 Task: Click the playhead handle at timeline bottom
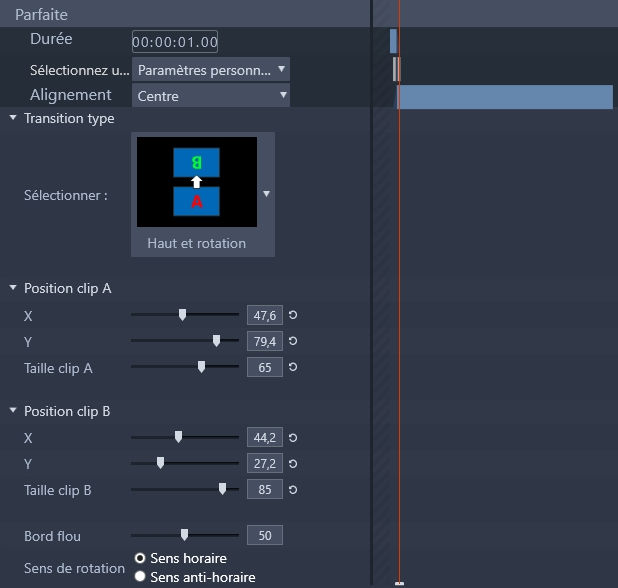click(x=399, y=583)
